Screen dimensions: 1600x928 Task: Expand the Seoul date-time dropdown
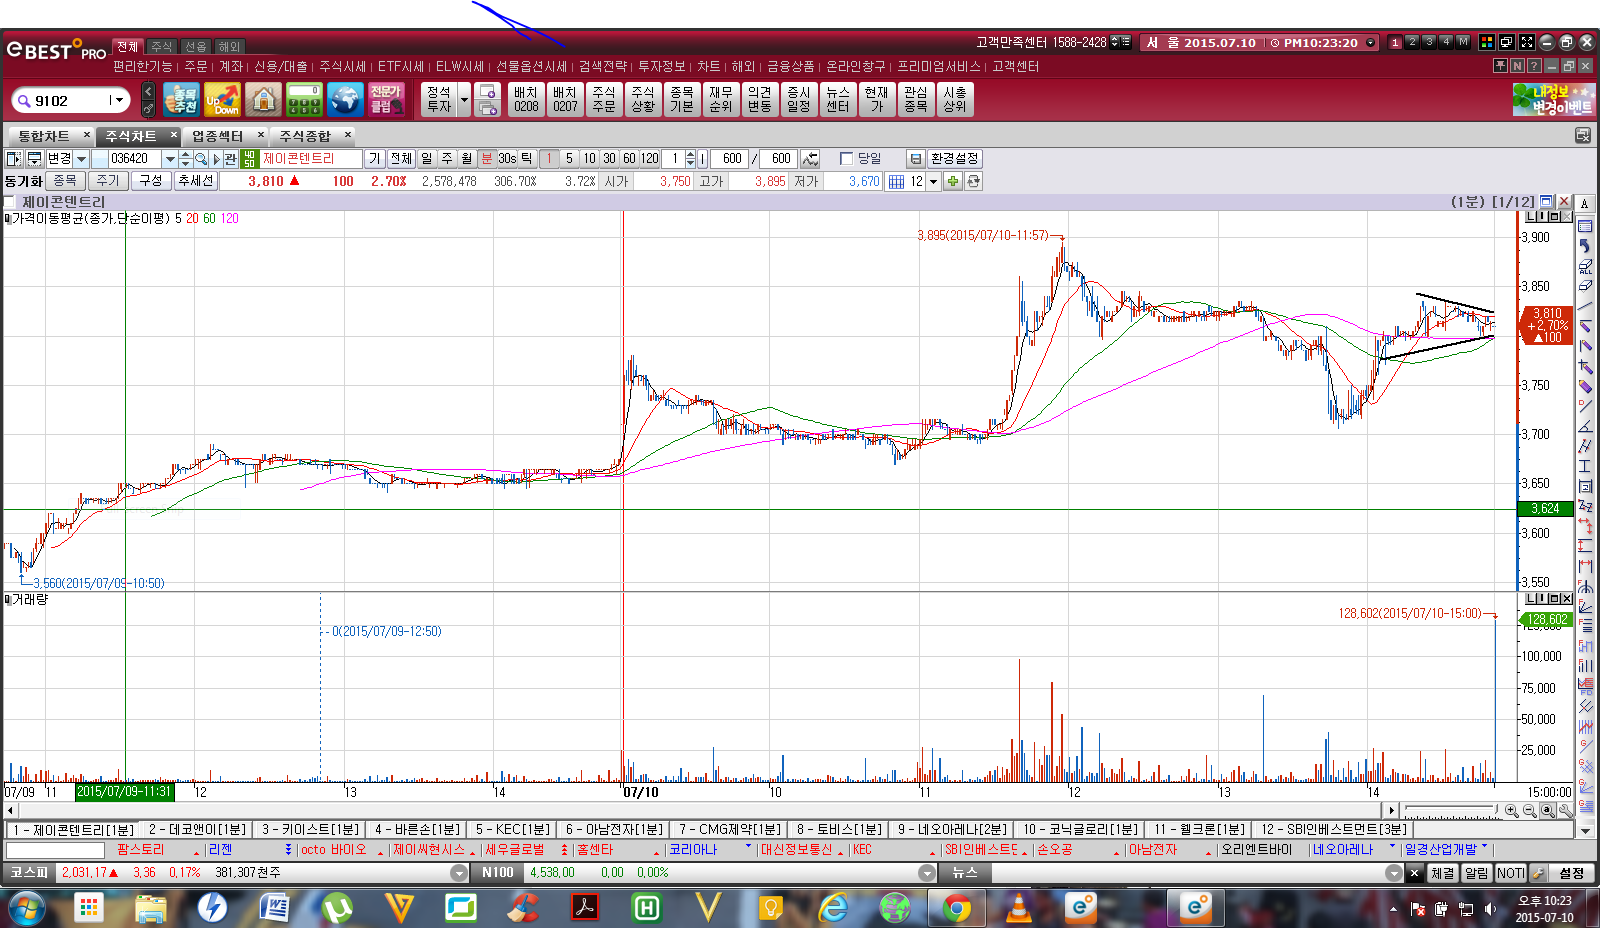pos(1371,43)
